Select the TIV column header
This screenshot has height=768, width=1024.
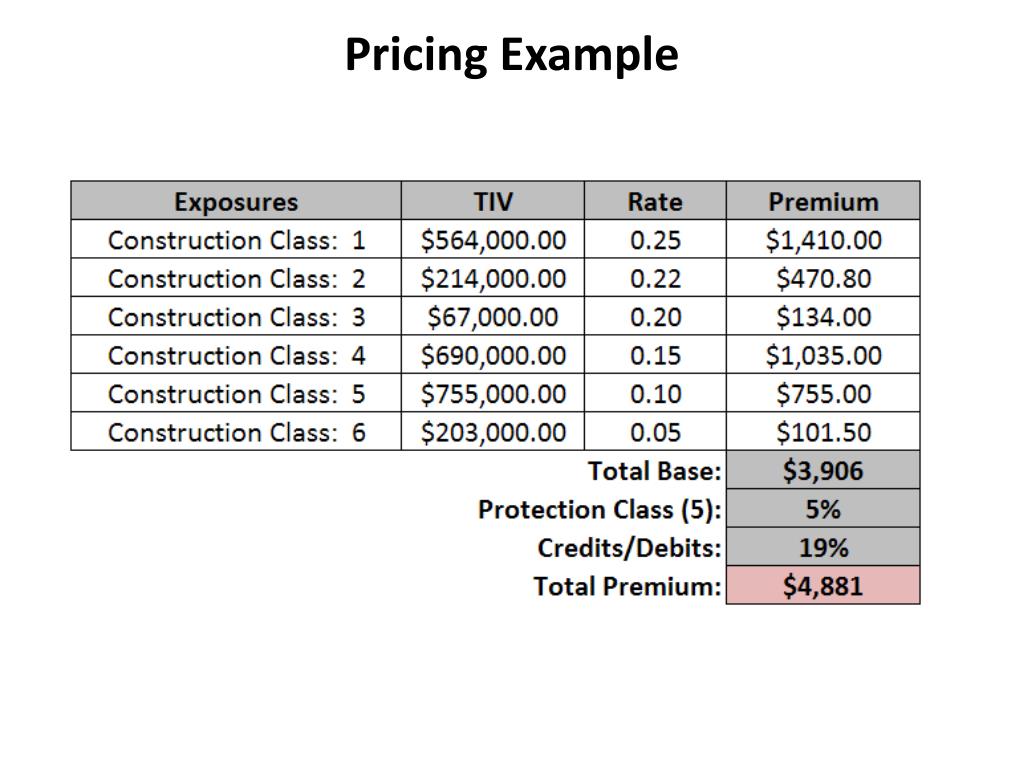492,200
